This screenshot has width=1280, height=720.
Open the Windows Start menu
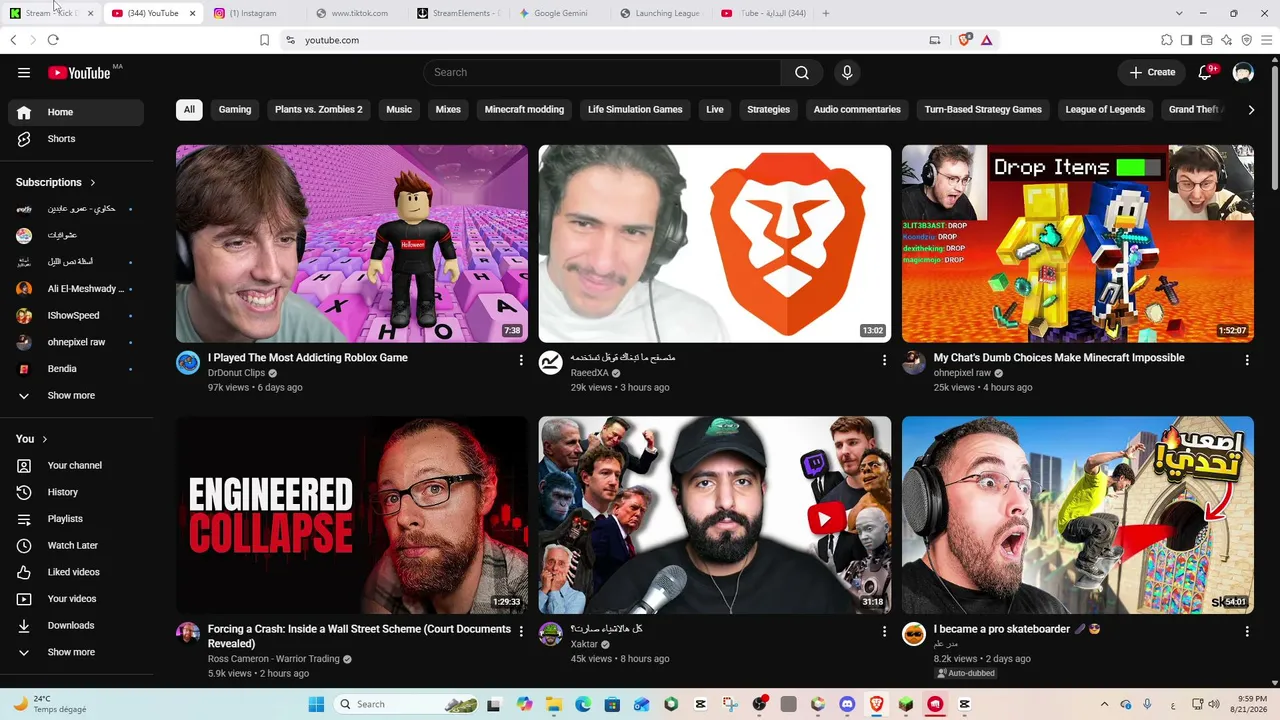(x=316, y=704)
